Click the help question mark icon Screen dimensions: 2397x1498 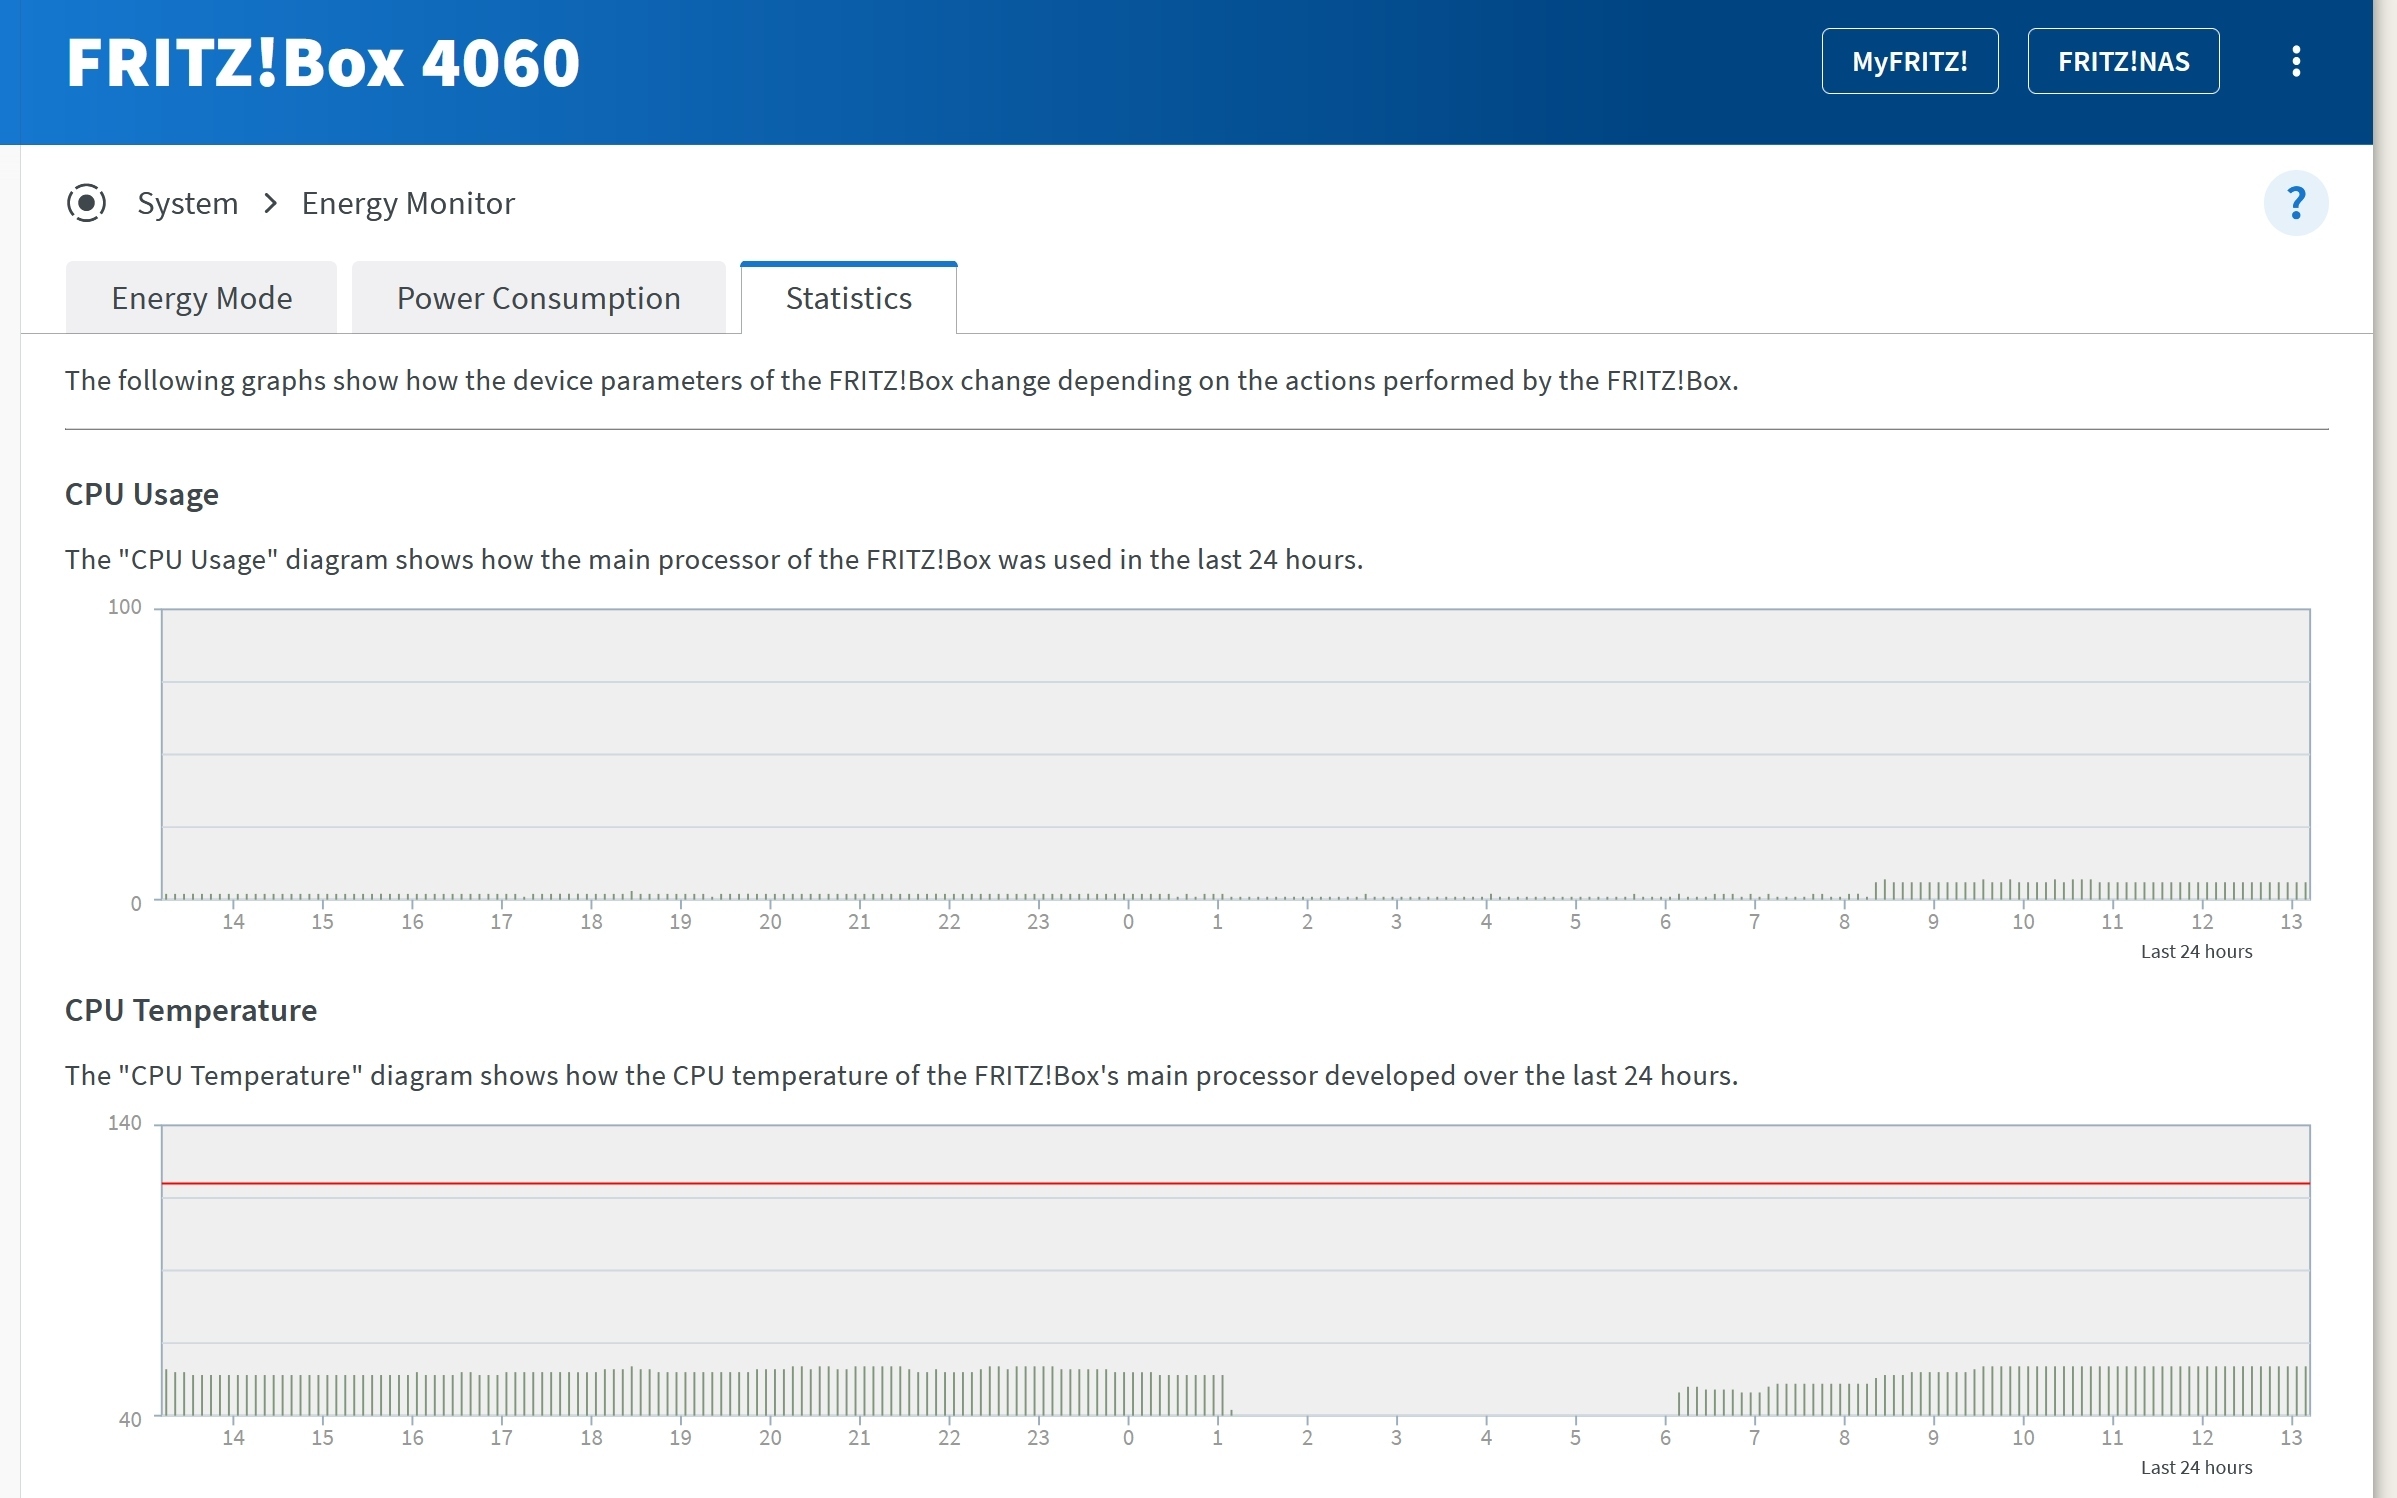pyautogui.click(x=2296, y=203)
